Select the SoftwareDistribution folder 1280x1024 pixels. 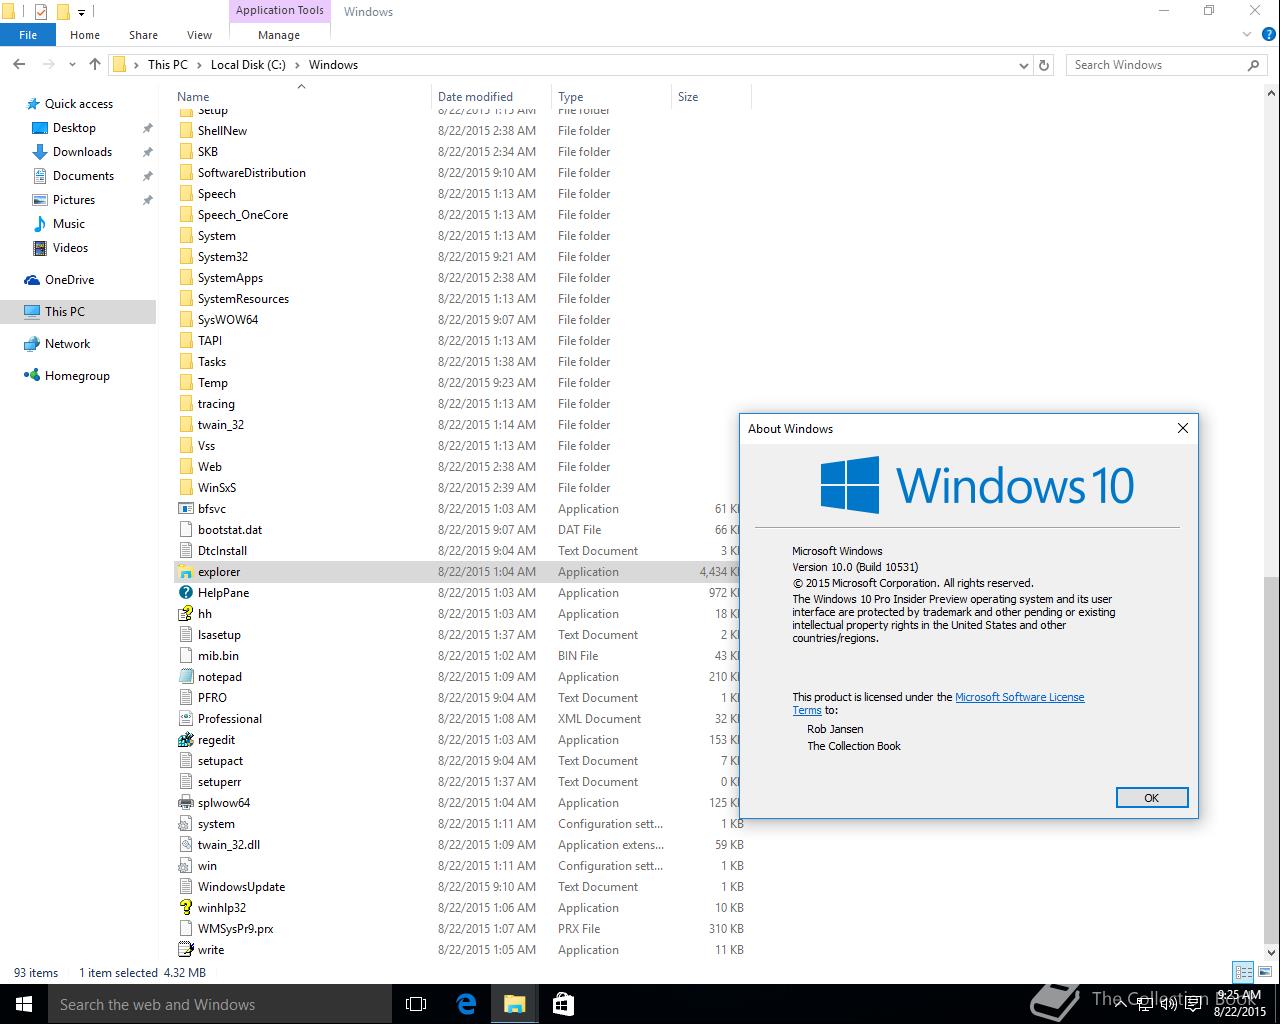[252, 173]
